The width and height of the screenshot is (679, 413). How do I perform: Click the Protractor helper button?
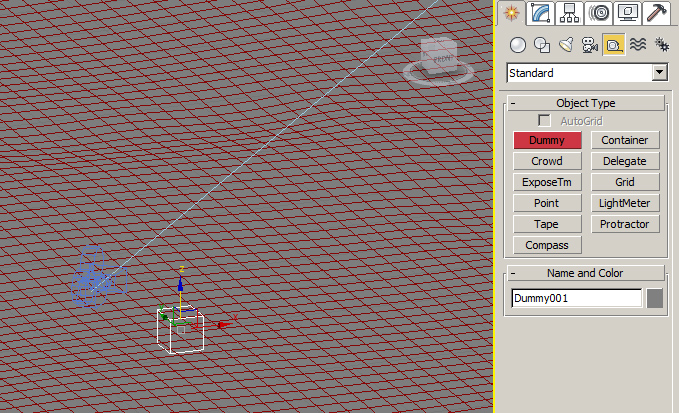click(x=625, y=224)
